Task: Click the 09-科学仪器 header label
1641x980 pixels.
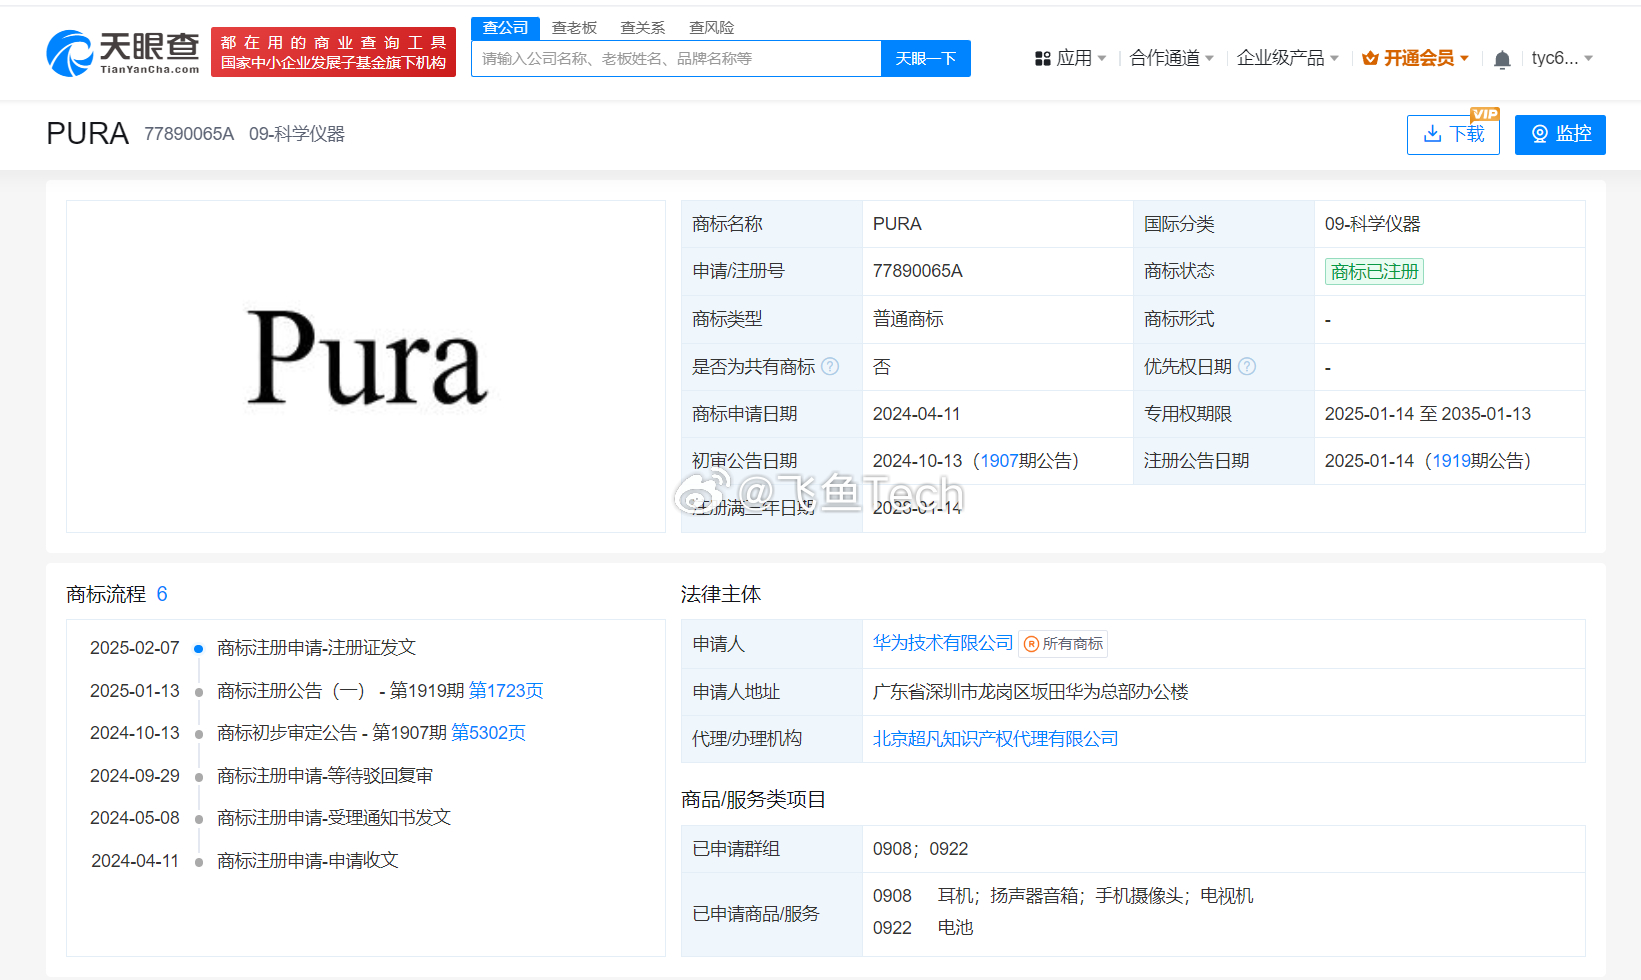Action: [x=297, y=134]
